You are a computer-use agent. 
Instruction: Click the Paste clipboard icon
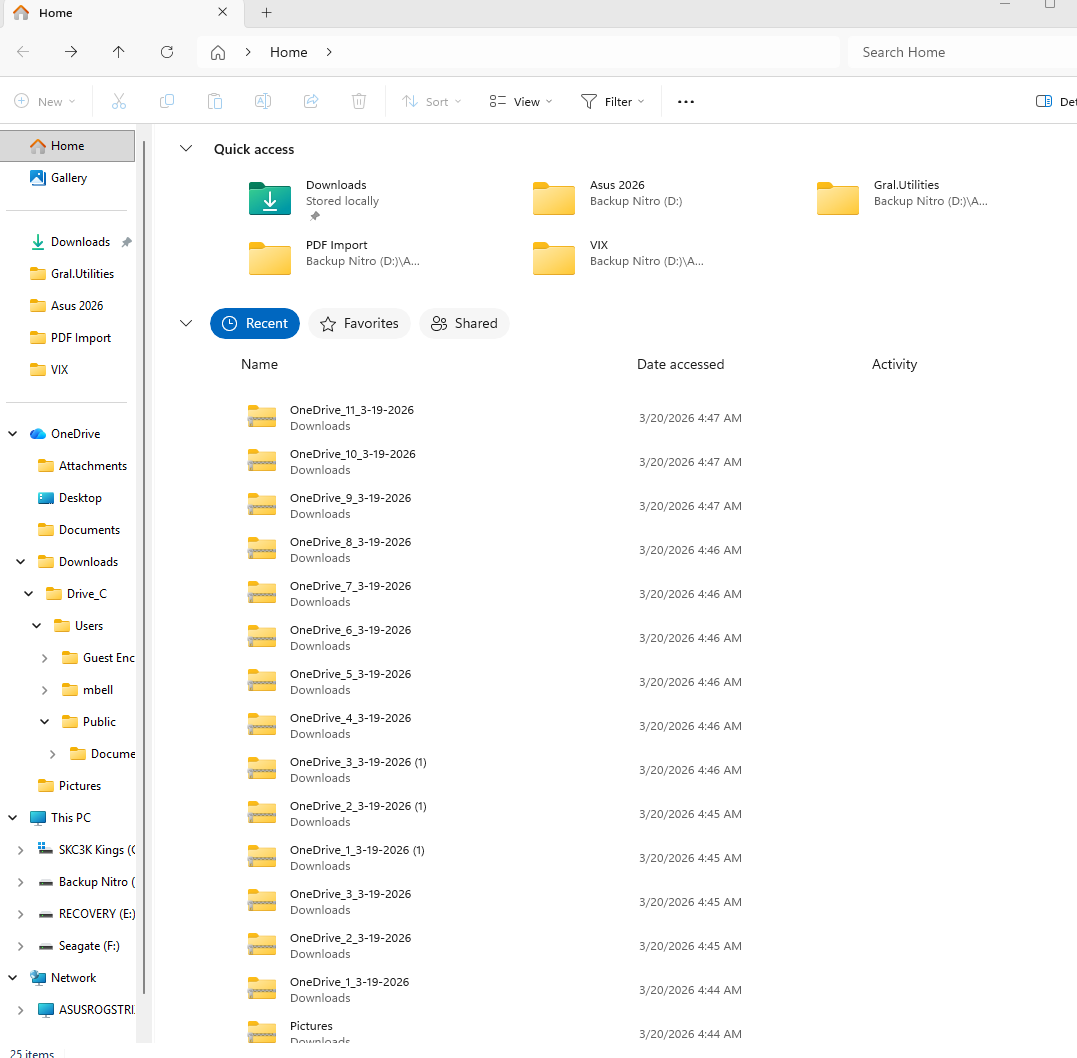click(x=215, y=102)
